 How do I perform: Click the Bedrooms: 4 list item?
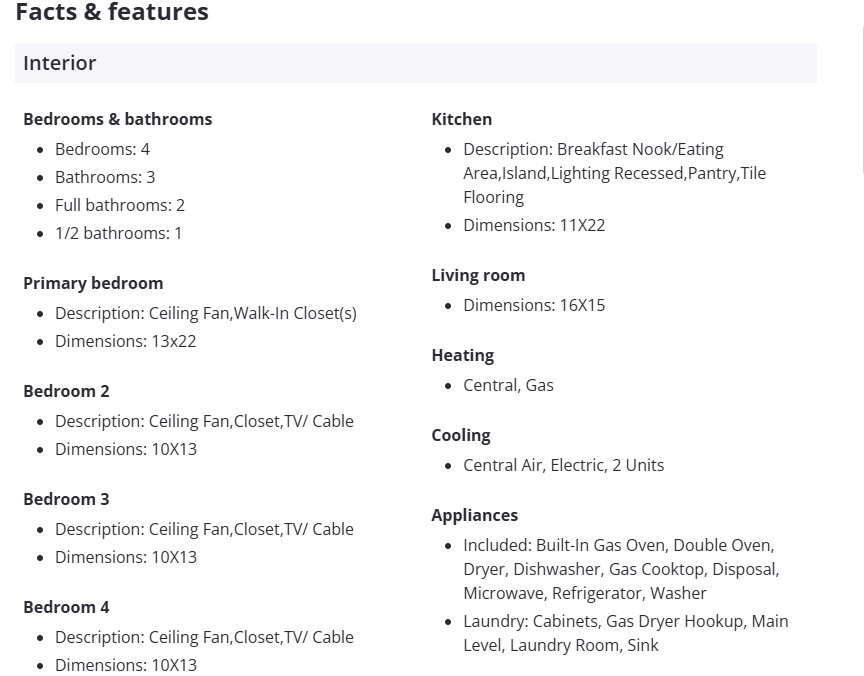102,149
